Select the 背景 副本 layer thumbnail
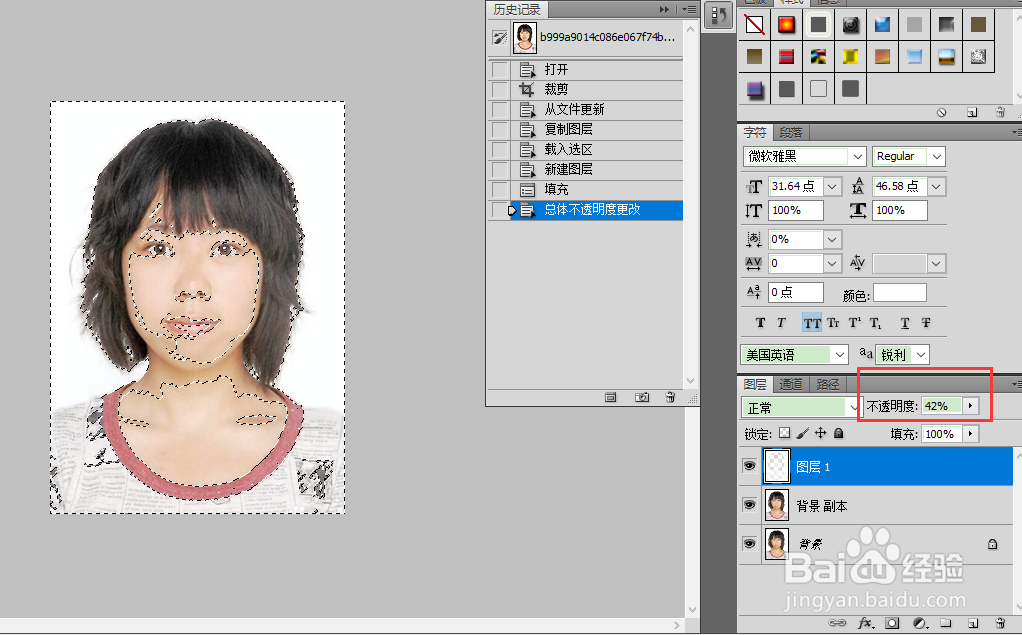Screen dimensions: 1022x635 tap(777, 505)
